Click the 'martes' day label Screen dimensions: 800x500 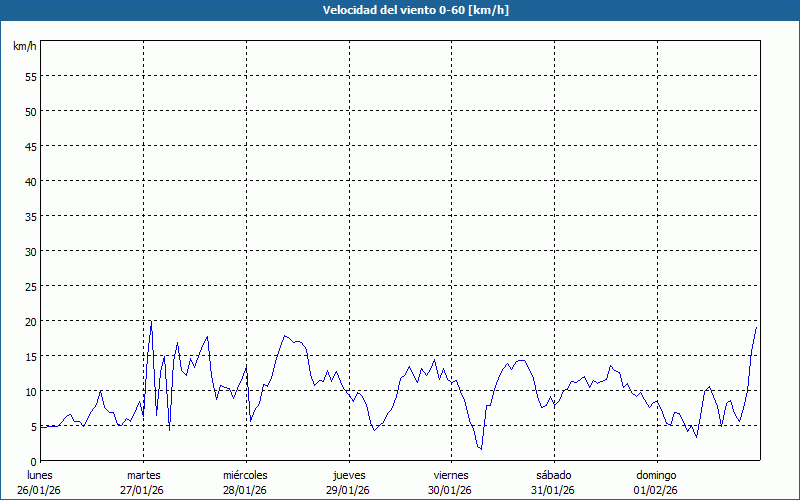pyautogui.click(x=143, y=475)
